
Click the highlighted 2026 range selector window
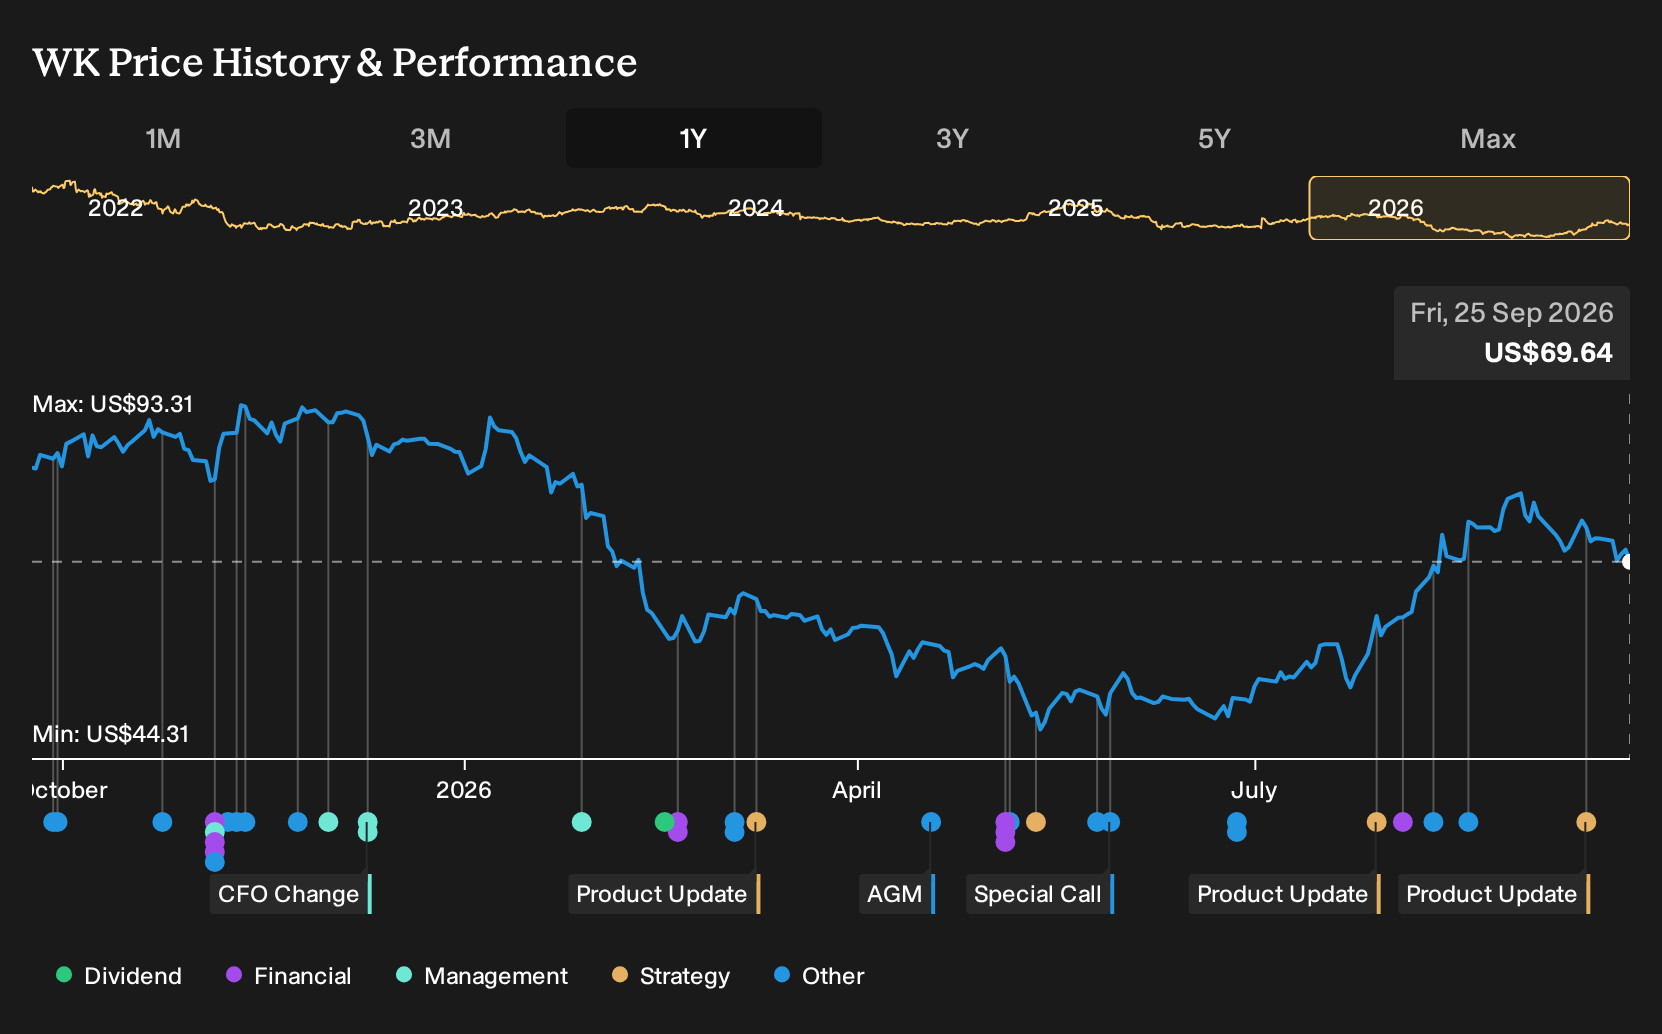pyautogui.click(x=1469, y=208)
